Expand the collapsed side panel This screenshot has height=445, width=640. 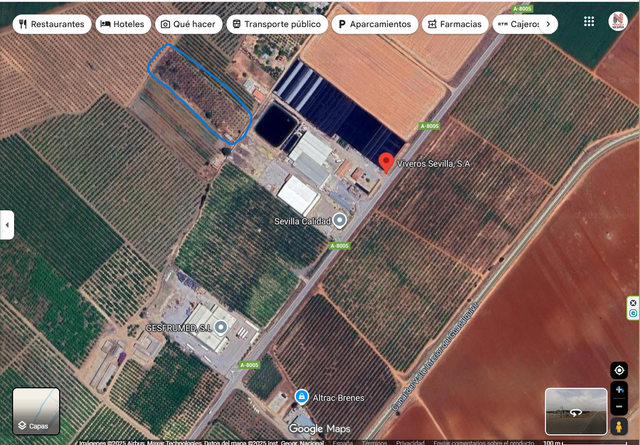tap(7, 224)
